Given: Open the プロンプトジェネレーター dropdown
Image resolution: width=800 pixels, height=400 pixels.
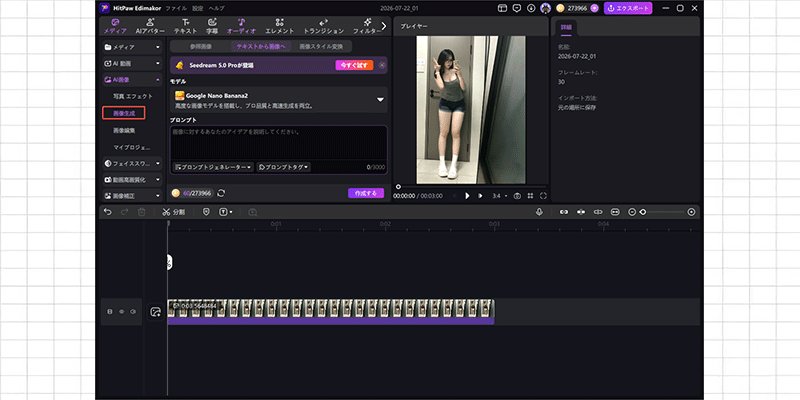Looking at the screenshot, I should (x=213, y=167).
